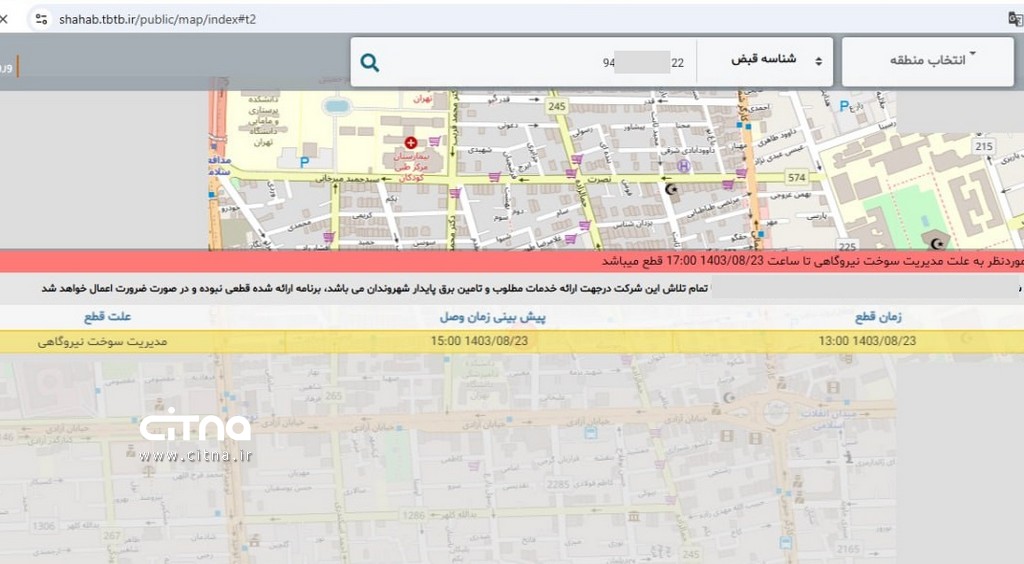Expand the شناسه قبض selector
1024x564 pixels.
point(765,61)
